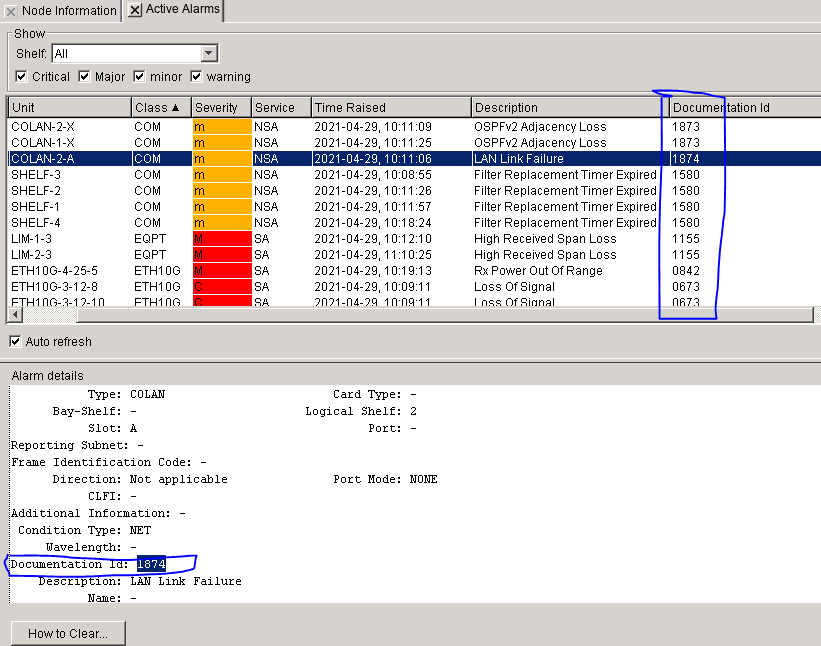Image resolution: width=821 pixels, height=646 pixels.
Task: Close the Node Information tab icon
Action: click(x=10, y=11)
